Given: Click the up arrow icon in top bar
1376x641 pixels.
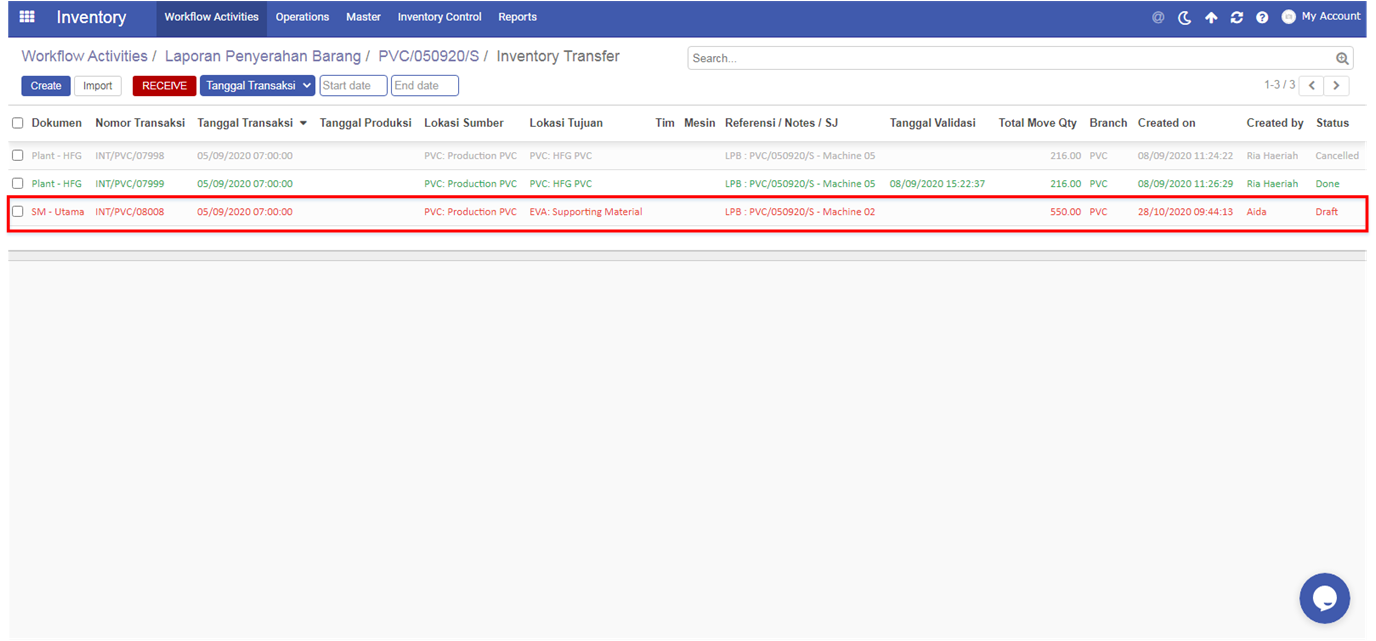Looking at the screenshot, I should [1211, 17].
